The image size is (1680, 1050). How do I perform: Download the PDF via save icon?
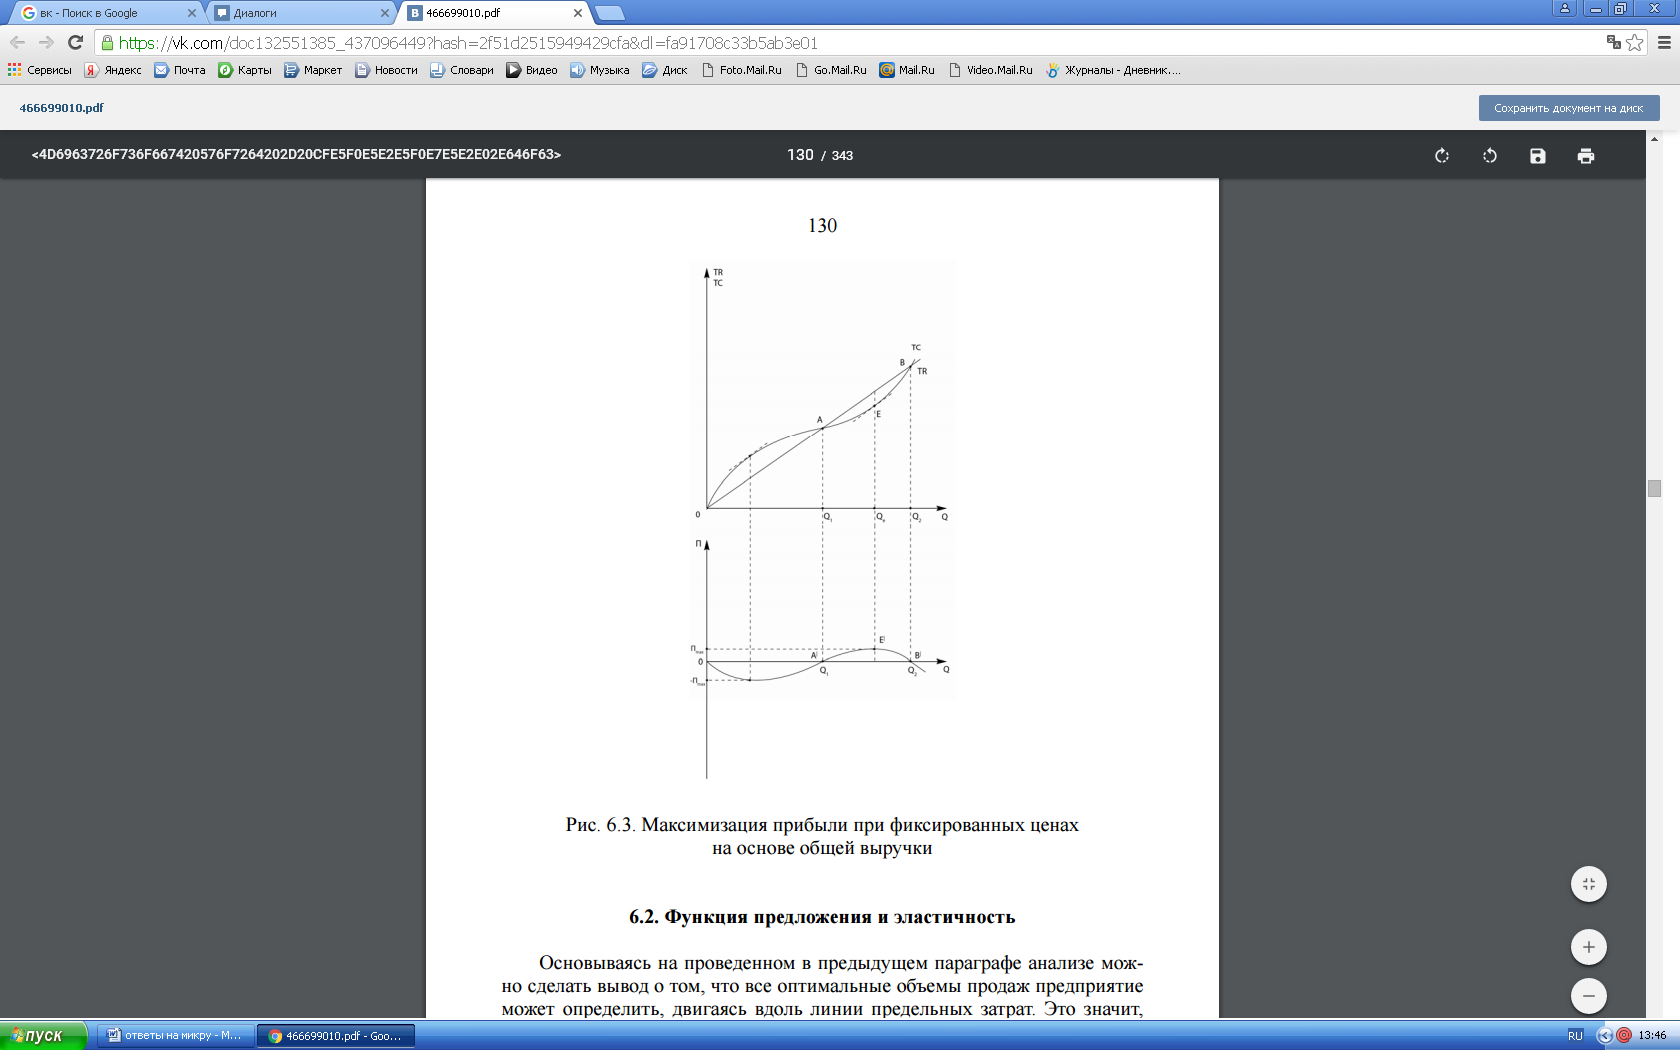[x=1538, y=156]
